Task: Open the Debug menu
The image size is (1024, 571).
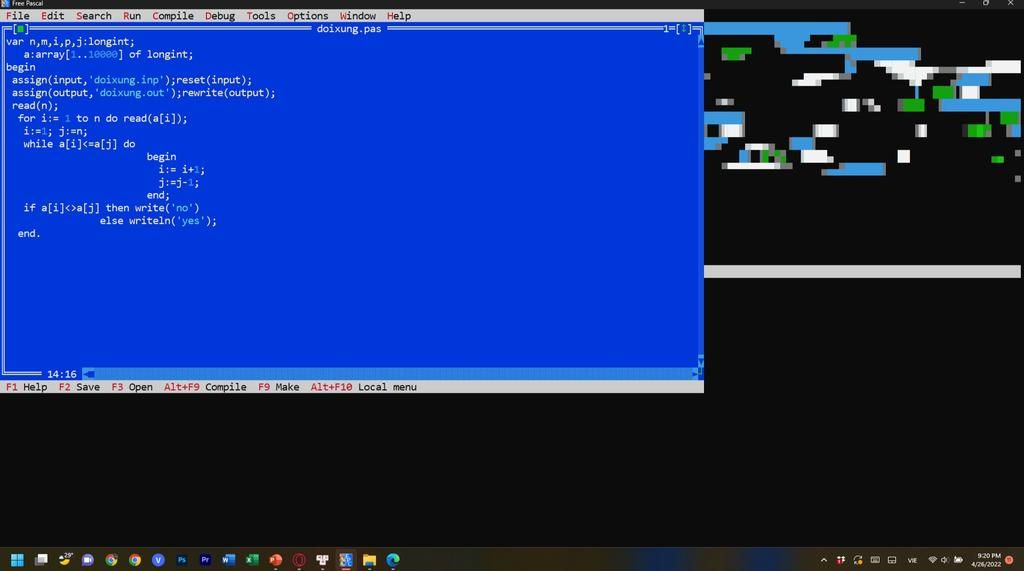Action: click(220, 16)
